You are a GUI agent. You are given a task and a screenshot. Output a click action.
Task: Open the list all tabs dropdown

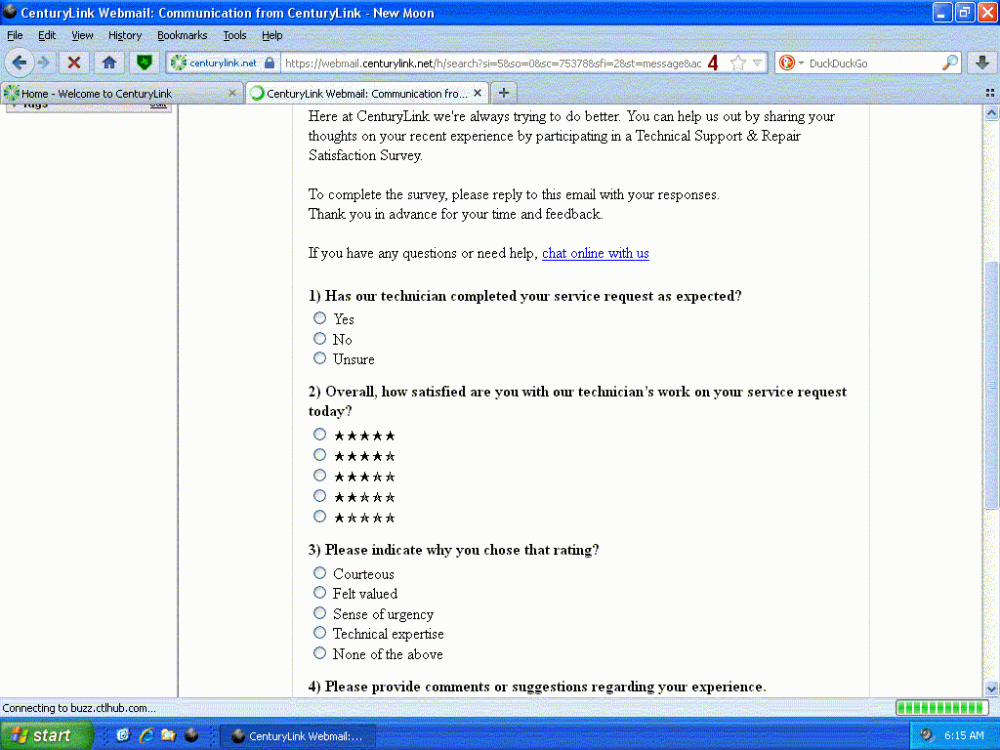click(x=989, y=93)
